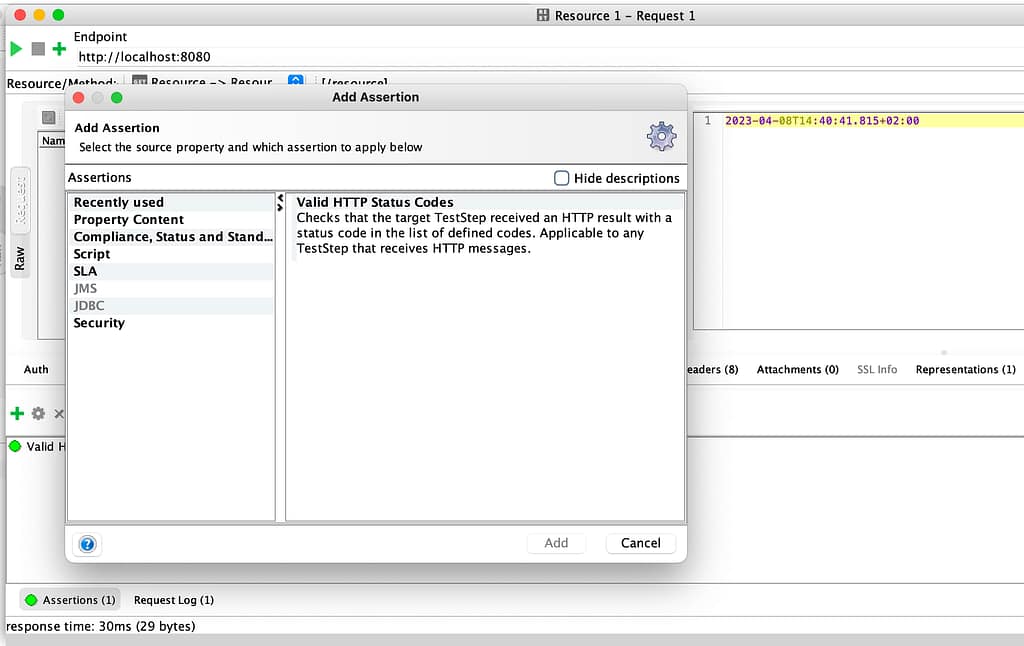Image resolution: width=1024 pixels, height=646 pixels.
Task: Click the Cancel button
Action: click(640, 543)
